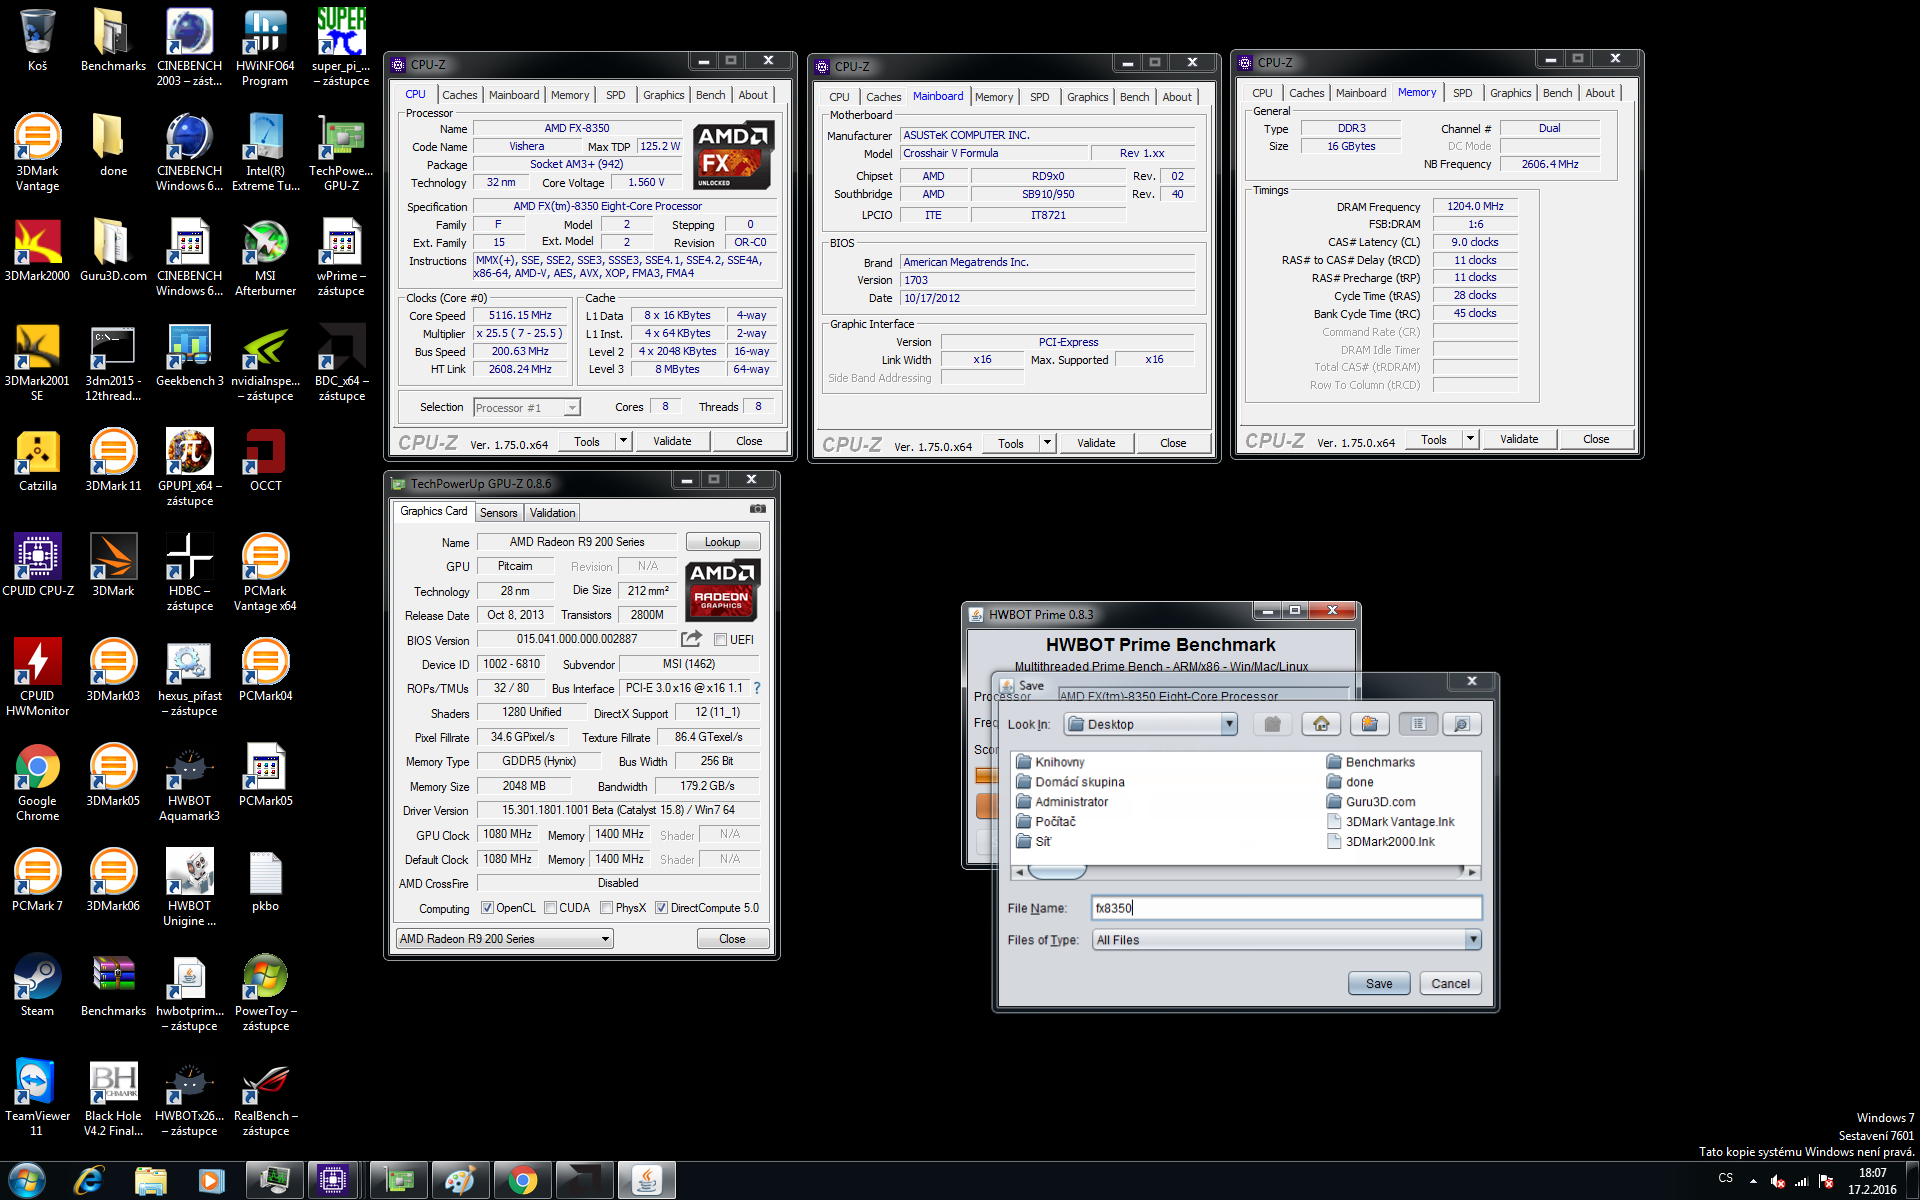1920x1200 pixels.
Task: Open RealBench desktop shortcut
Action: [x=265, y=1097]
